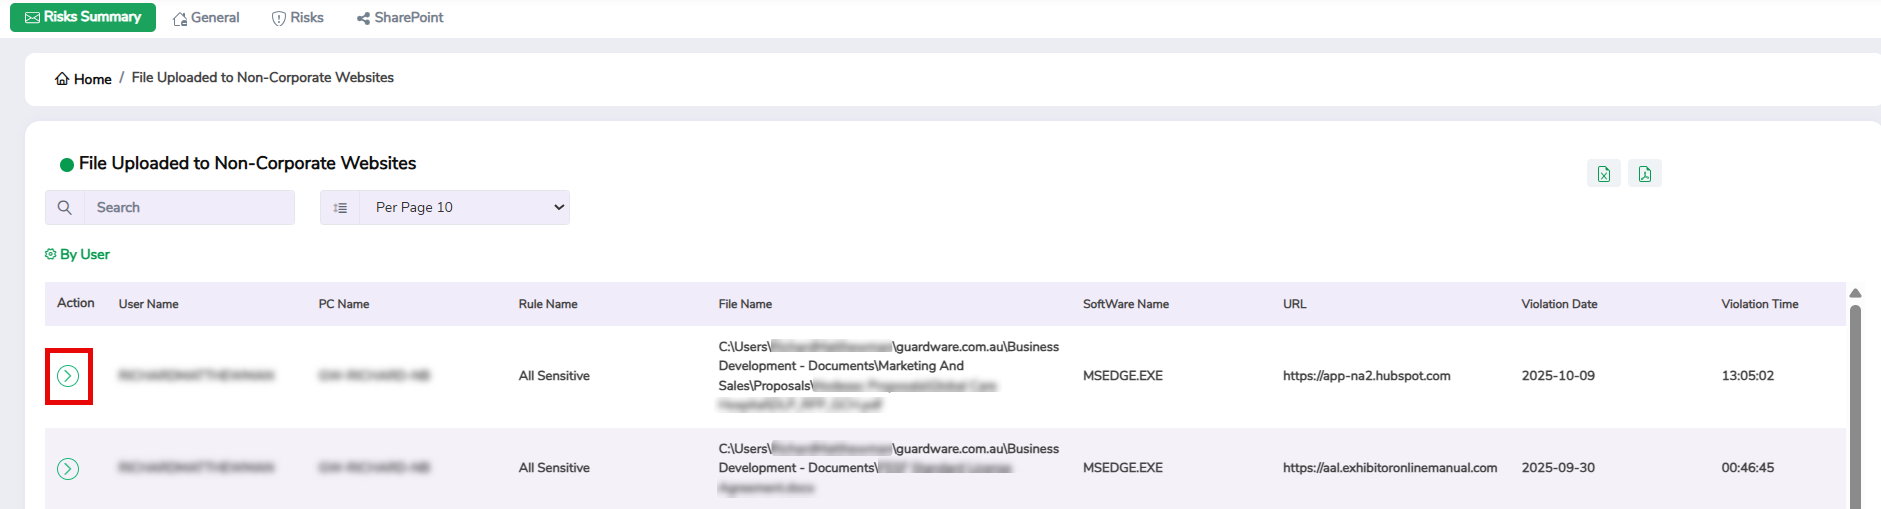Click the Home breadcrumb link

point(92,79)
